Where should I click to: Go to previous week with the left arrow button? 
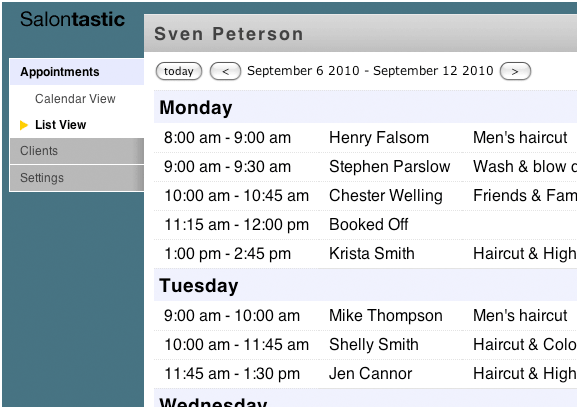tap(225, 71)
